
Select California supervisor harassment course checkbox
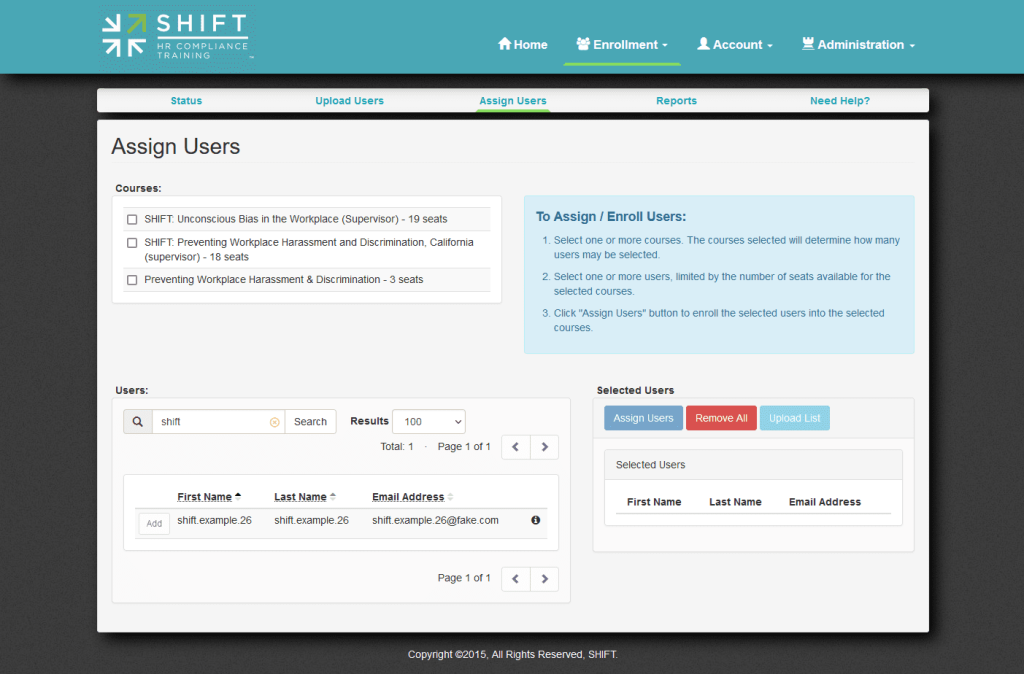[x=132, y=243]
